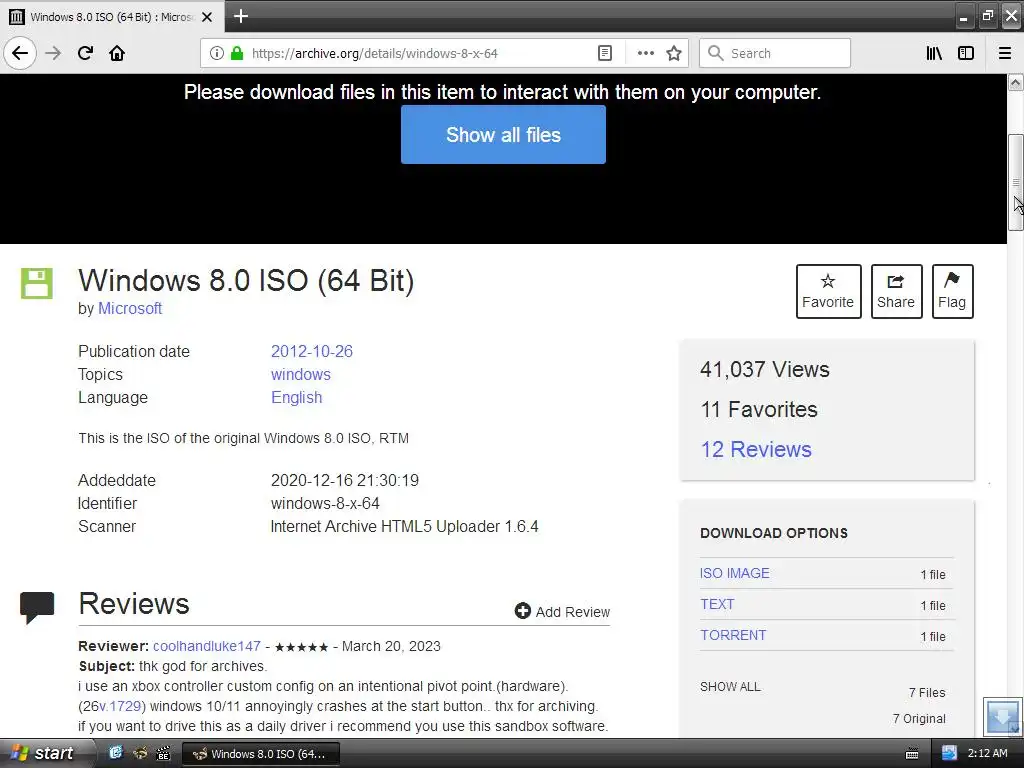Share this archive item
This screenshot has height=768, width=1024.
(896, 291)
